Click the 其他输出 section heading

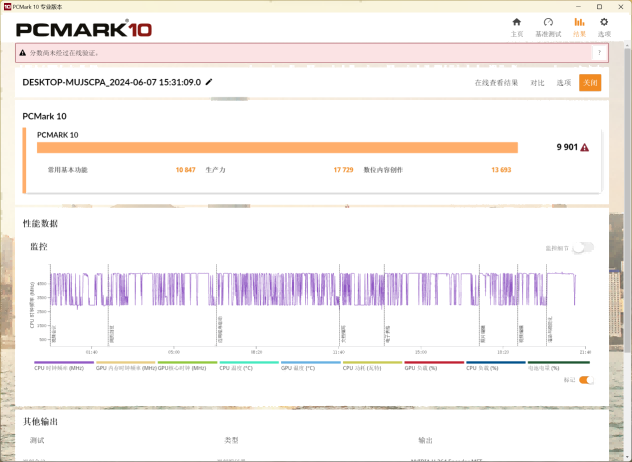coord(40,422)
